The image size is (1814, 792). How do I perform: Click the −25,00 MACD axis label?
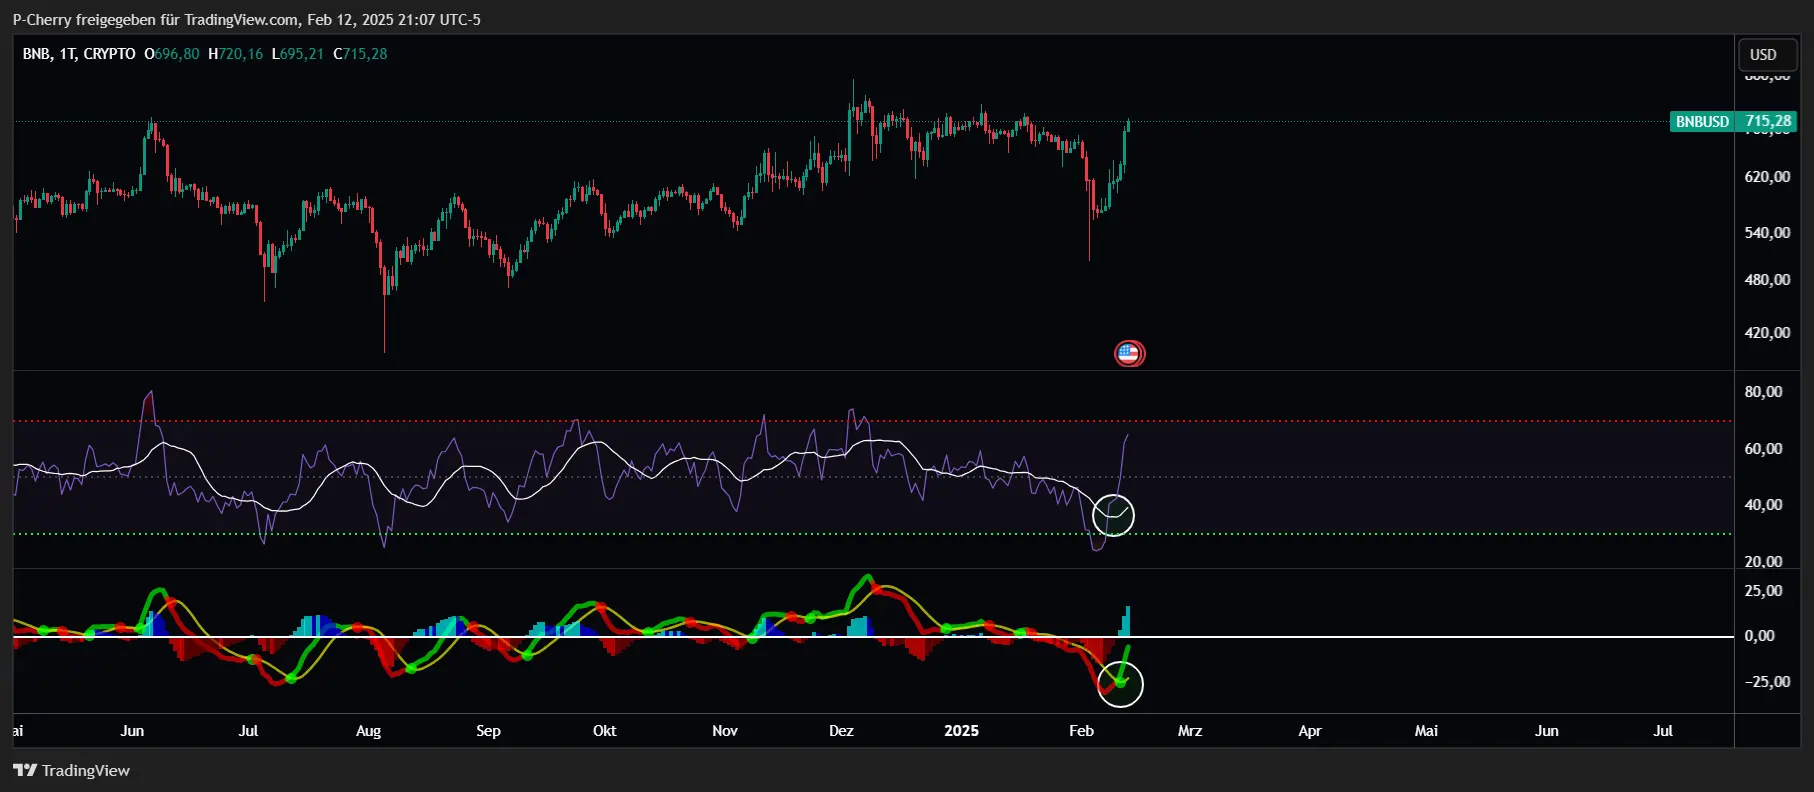(1767, 682)
